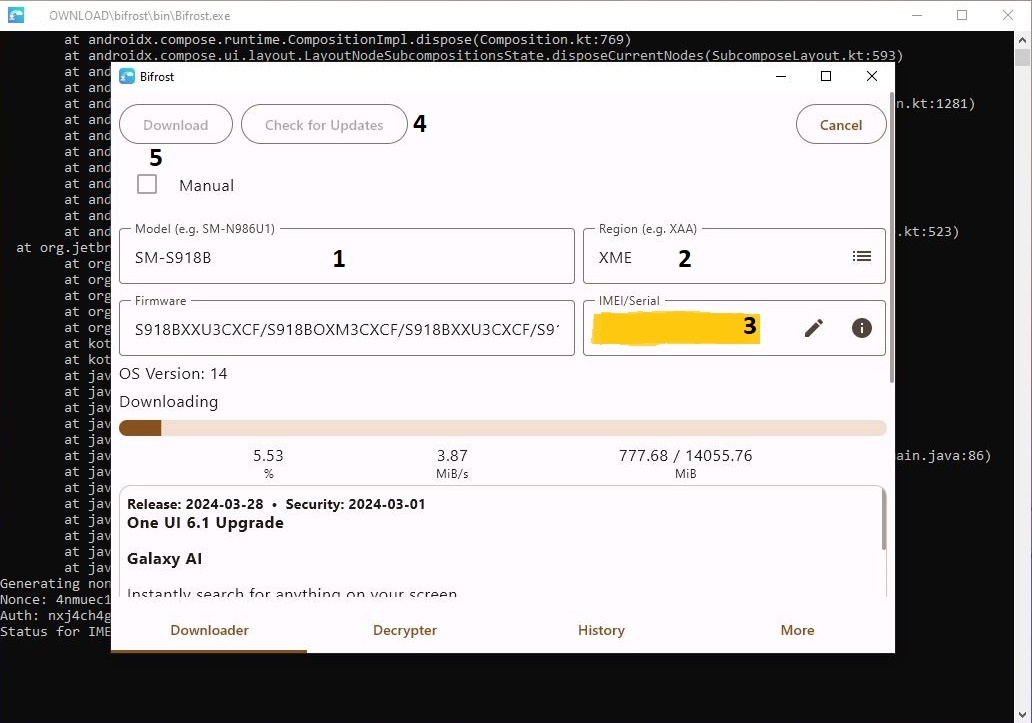The image size is (1032, 723).
Task: Maximize the Bifrost dialog window
Action: coord(826,76)
